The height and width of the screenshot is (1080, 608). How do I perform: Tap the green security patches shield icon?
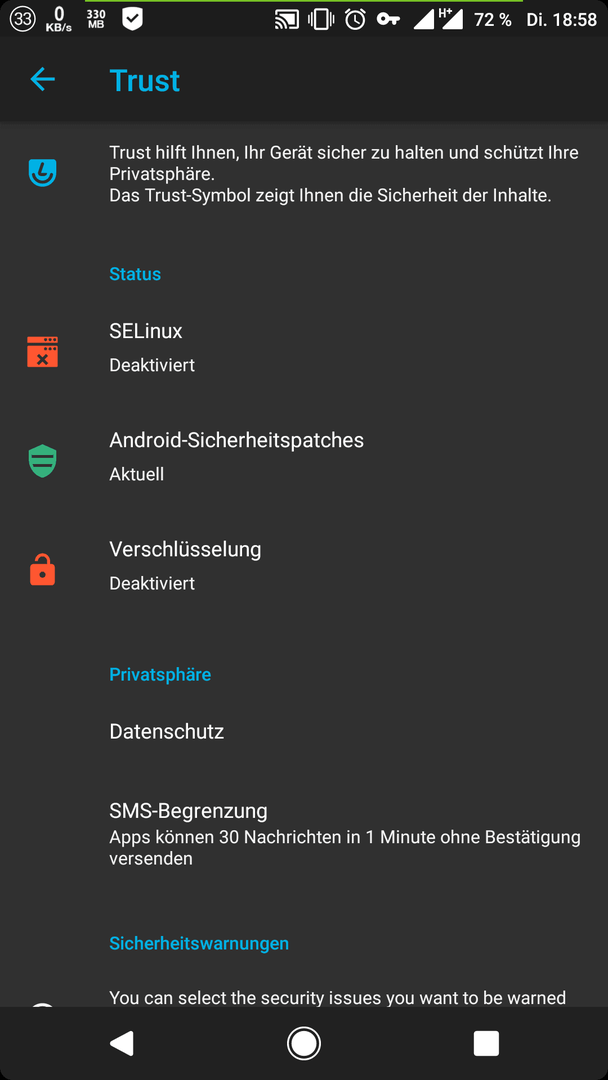coord(42,461)
